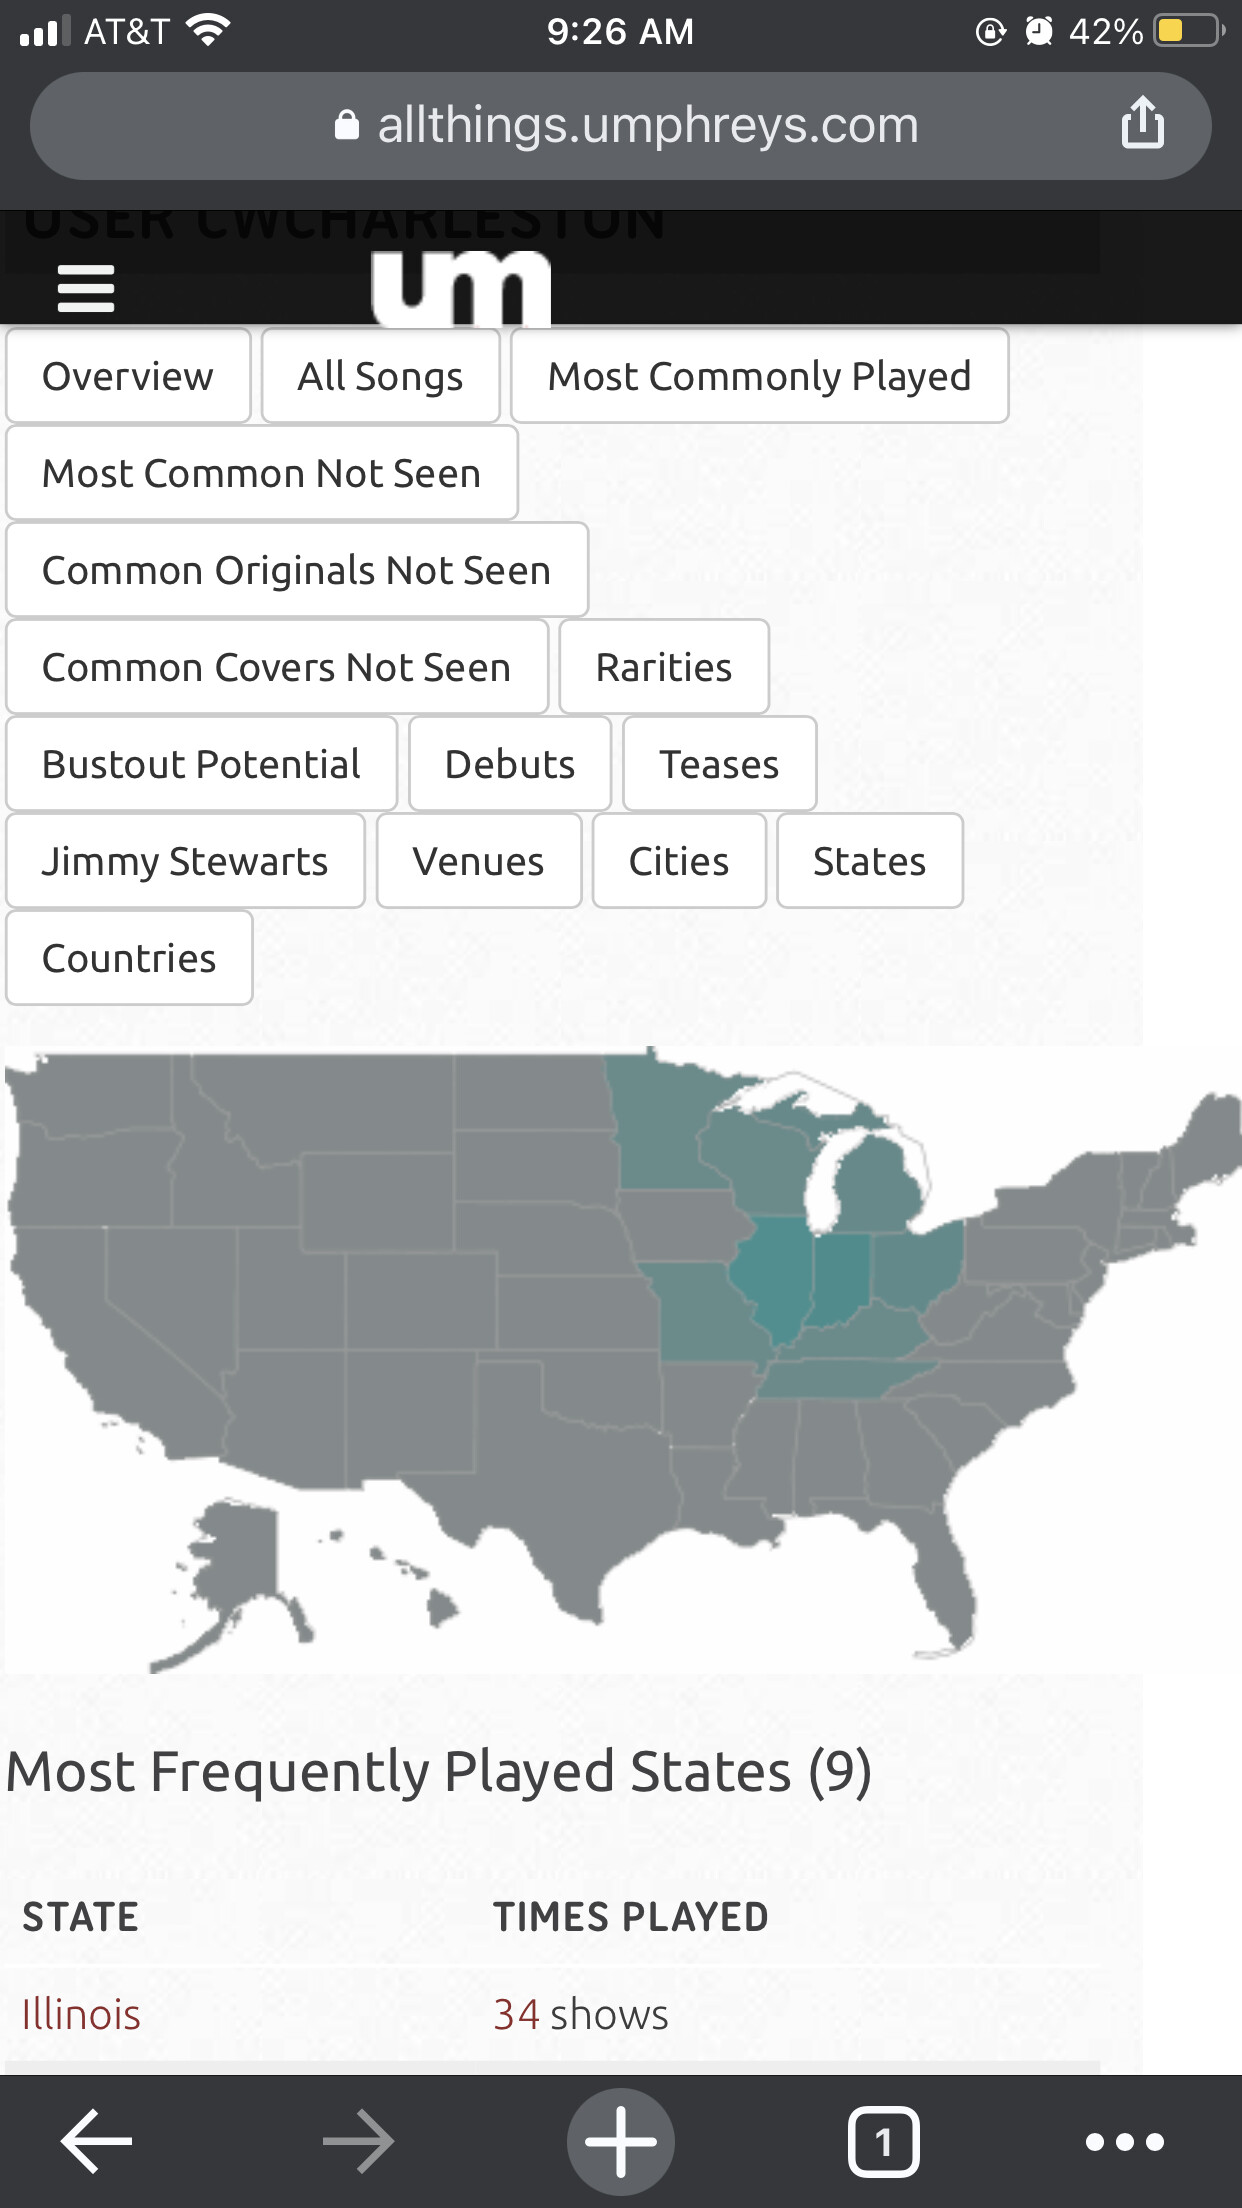Tap the share icon in address bar
This screenshot has width=1242, height=2208.
click(x=1142, y=124)
